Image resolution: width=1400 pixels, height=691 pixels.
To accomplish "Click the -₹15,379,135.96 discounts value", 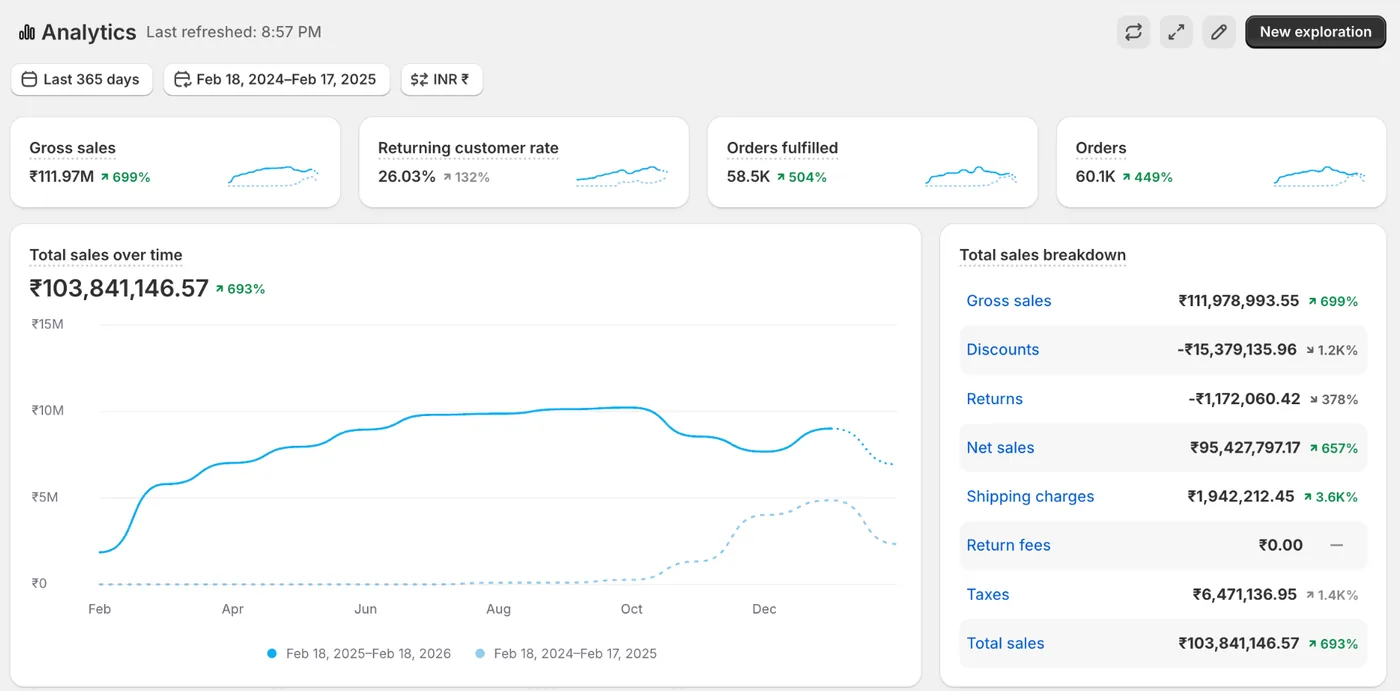I will [x=1237, y=350].
